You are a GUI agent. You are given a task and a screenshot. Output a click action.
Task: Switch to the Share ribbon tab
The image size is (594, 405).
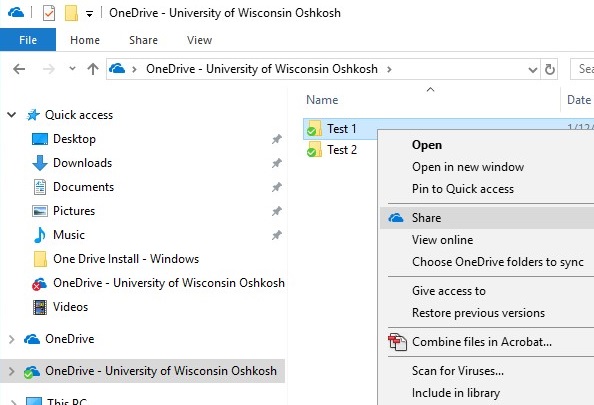143,40
